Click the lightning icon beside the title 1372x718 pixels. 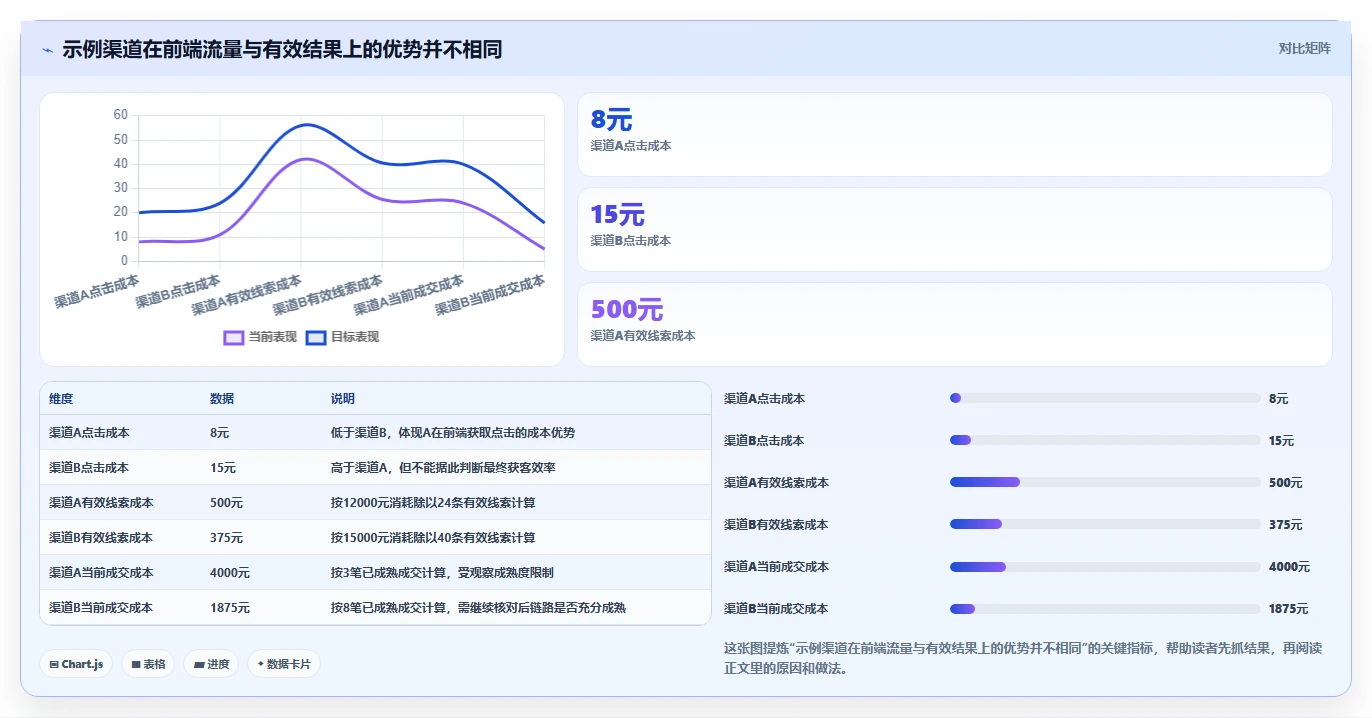click(47, 50)
